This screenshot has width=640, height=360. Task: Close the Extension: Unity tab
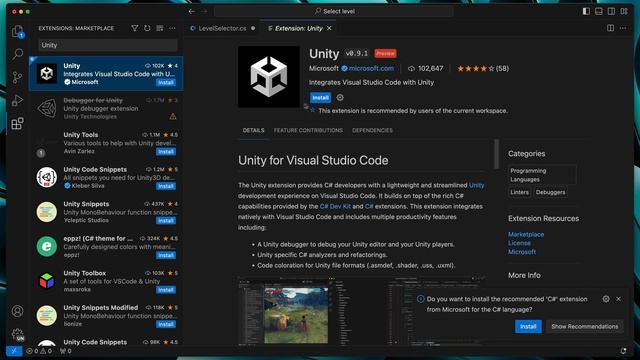tap(329, 28)
